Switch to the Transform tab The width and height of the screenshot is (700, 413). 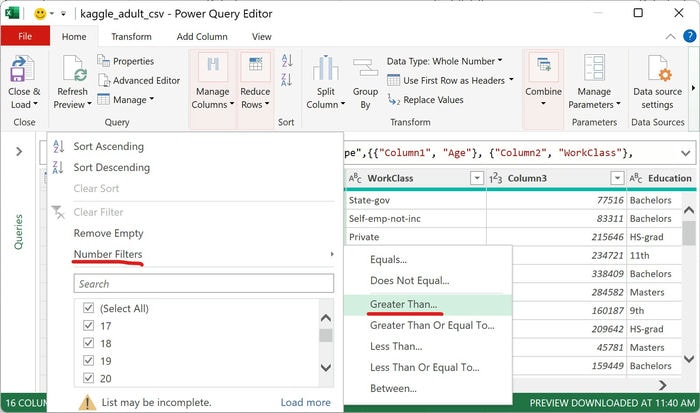(131, 37)
